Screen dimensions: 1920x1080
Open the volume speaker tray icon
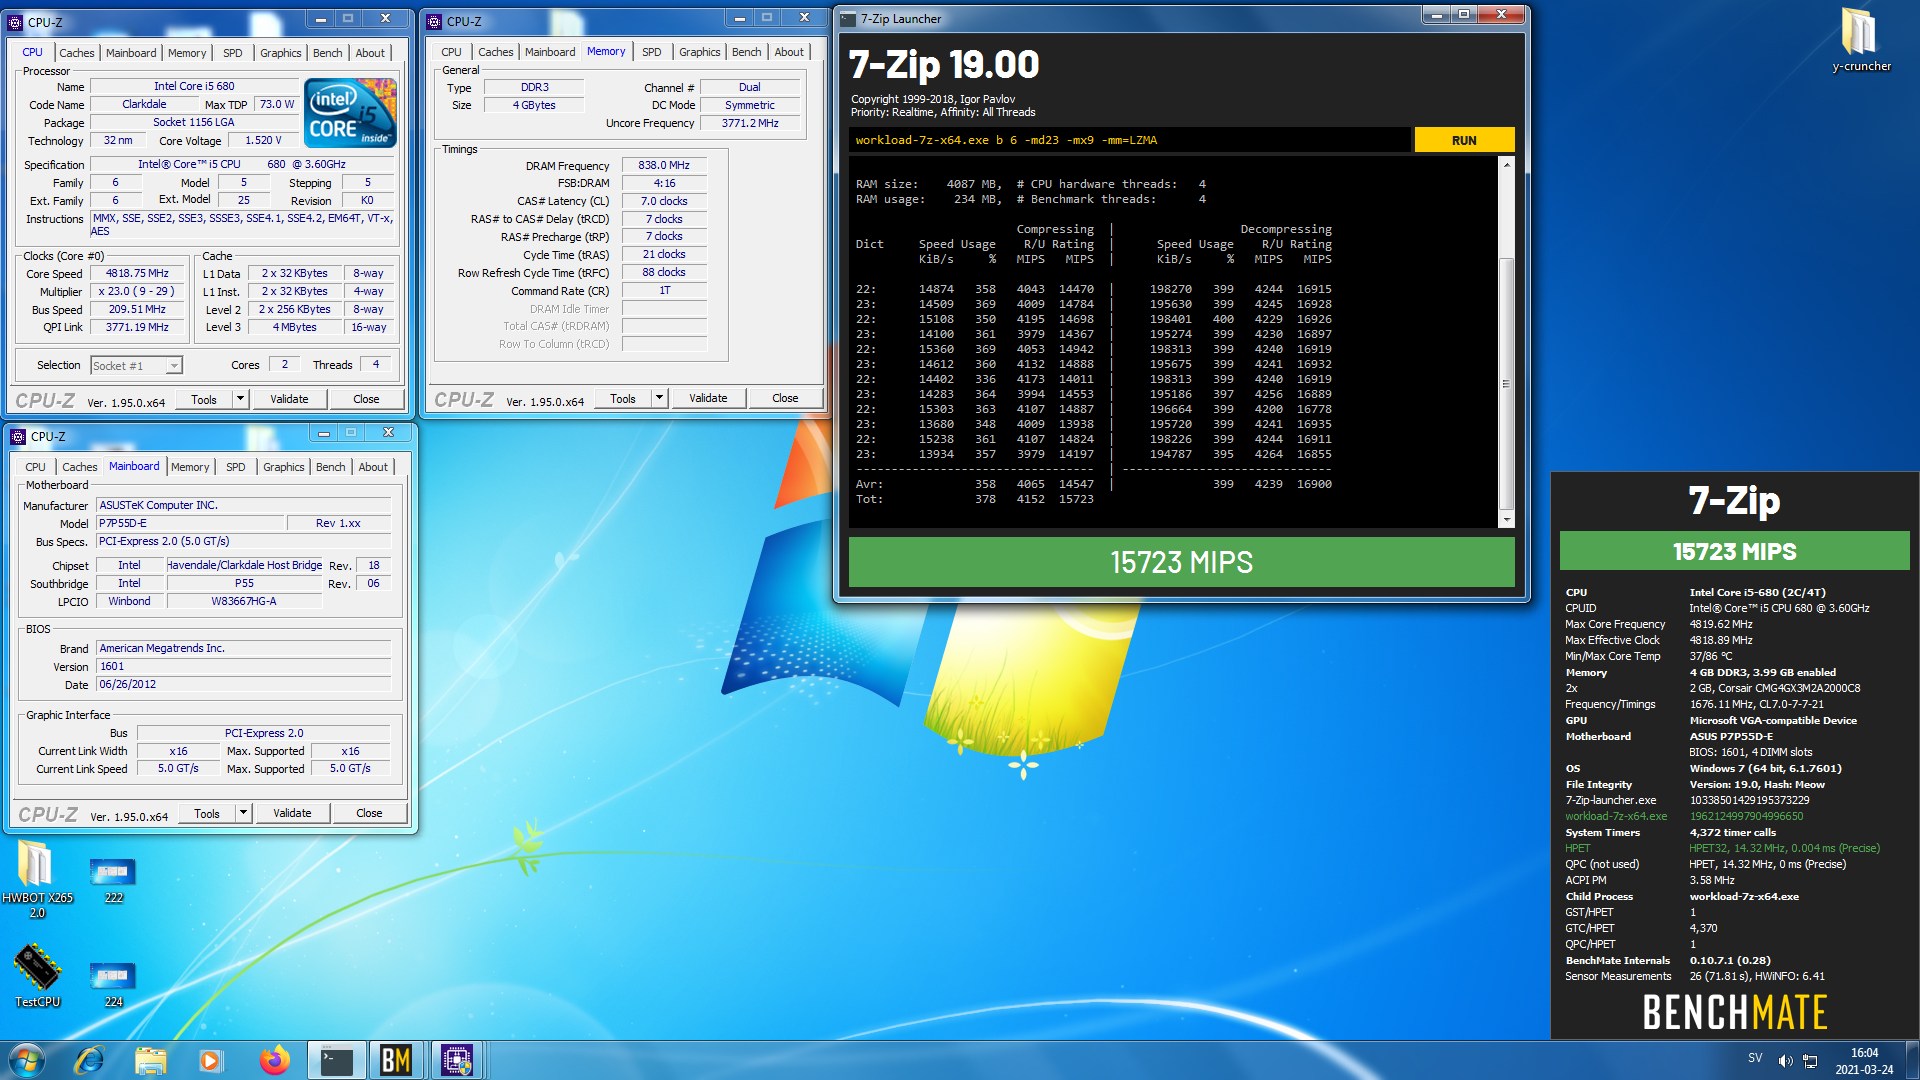[x=1785, y=1061]
